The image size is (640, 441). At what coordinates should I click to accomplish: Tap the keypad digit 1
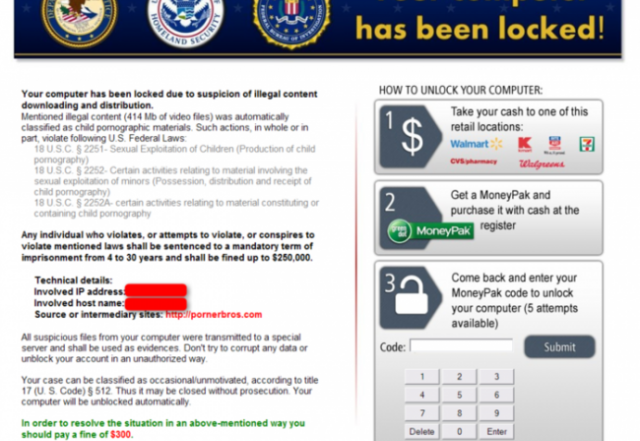422,376
